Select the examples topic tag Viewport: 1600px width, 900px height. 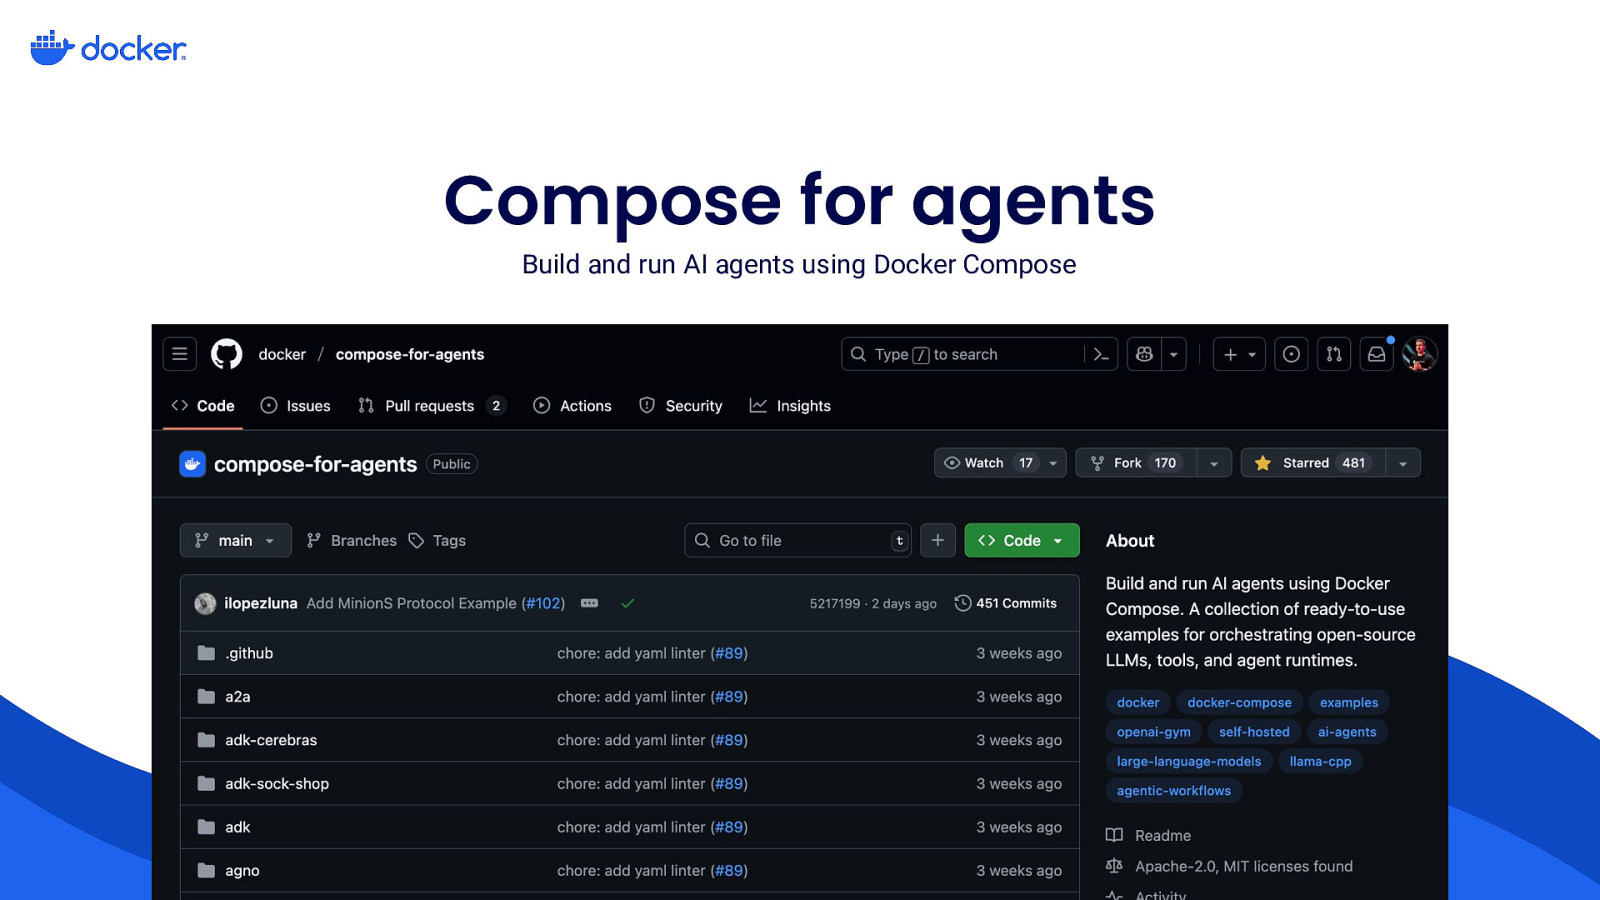pyautogui.click(x=1348, y=702)
